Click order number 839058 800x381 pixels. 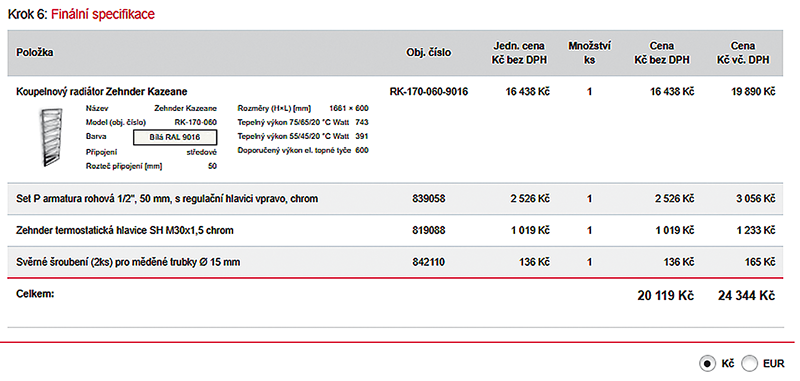pos(429,199)
